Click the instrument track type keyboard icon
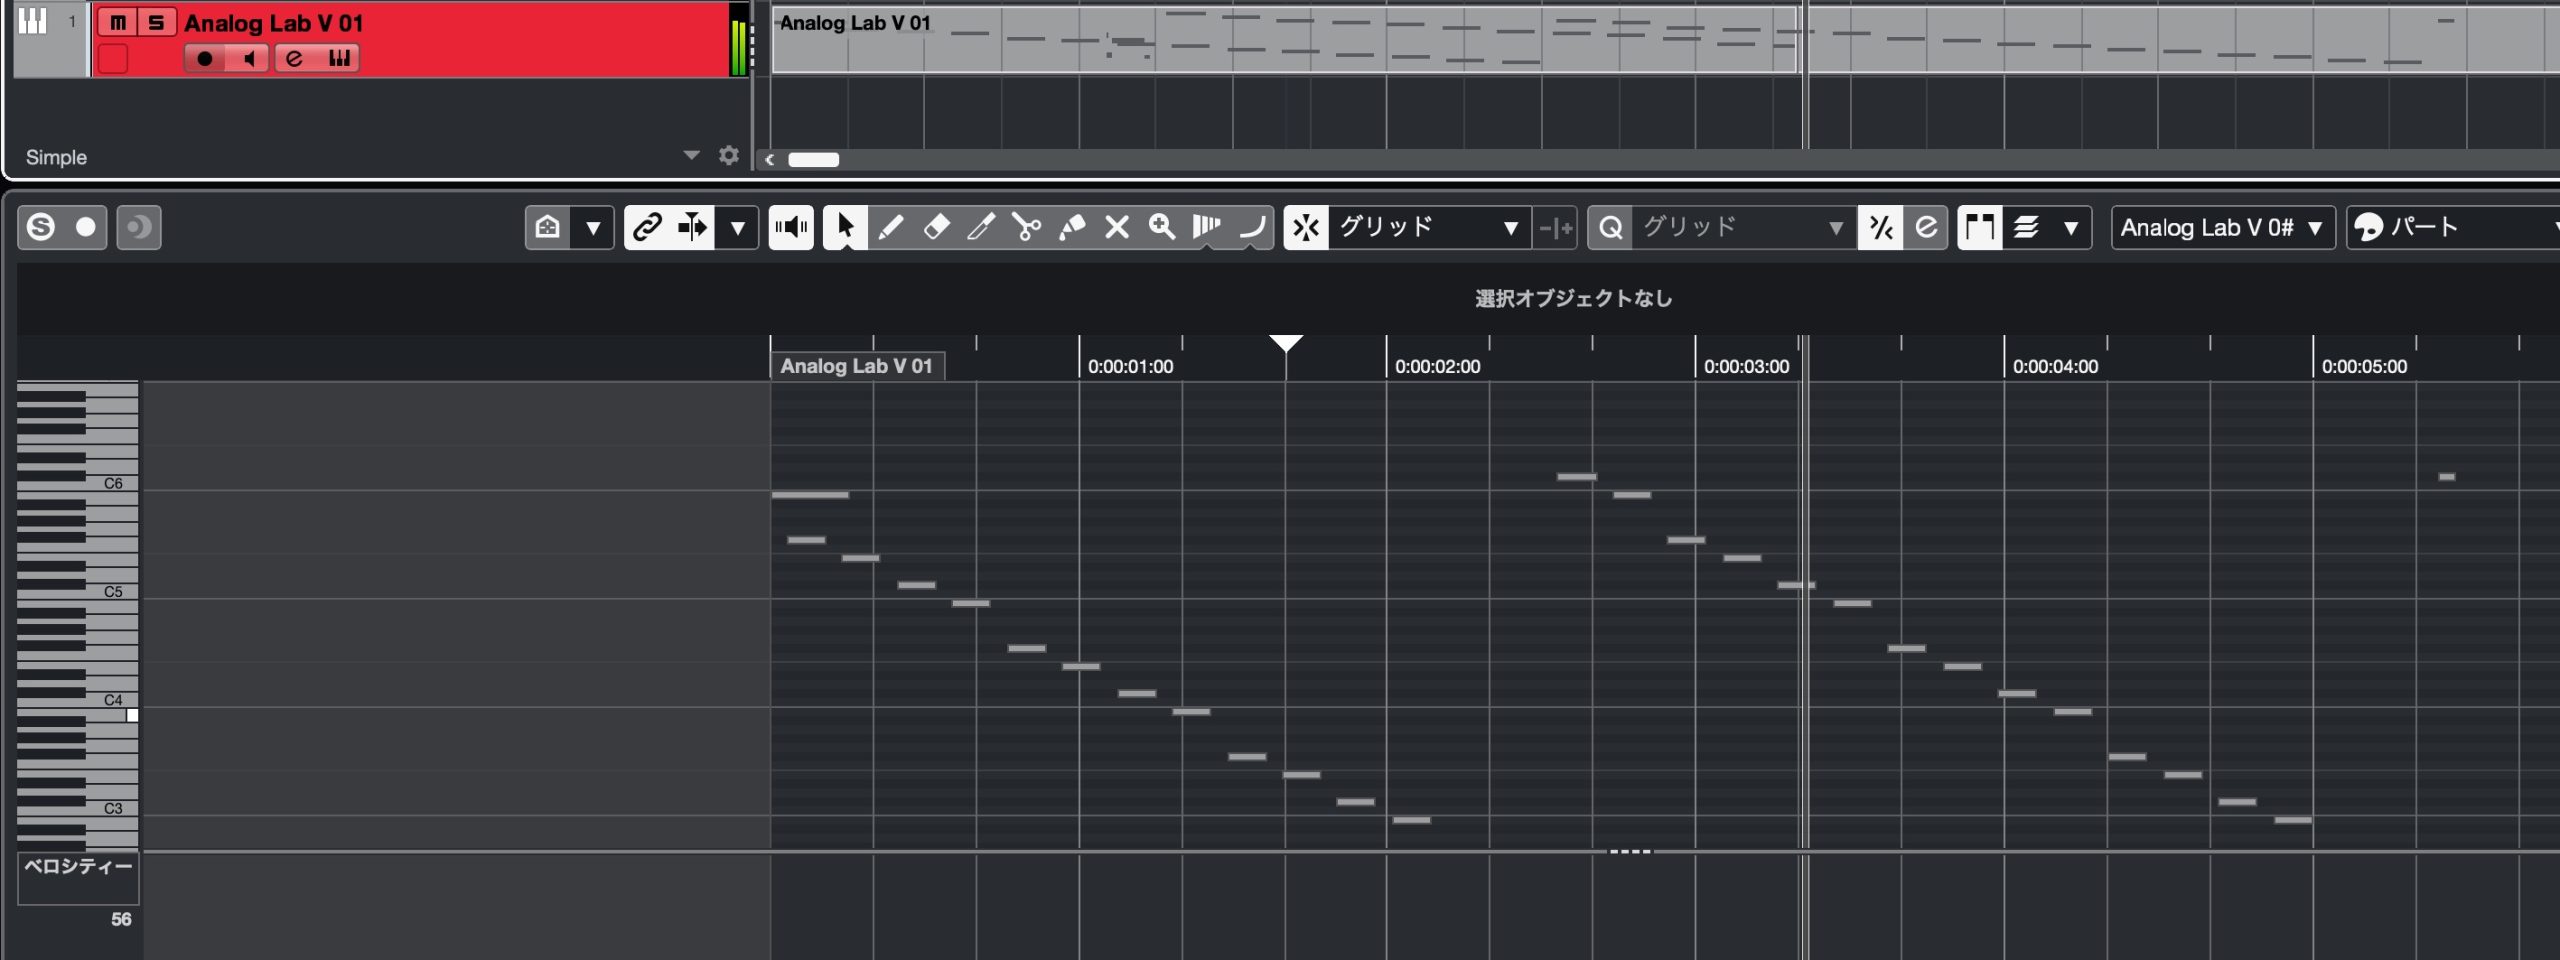This screenshot has width=2560, height=960. click(33, 20)
